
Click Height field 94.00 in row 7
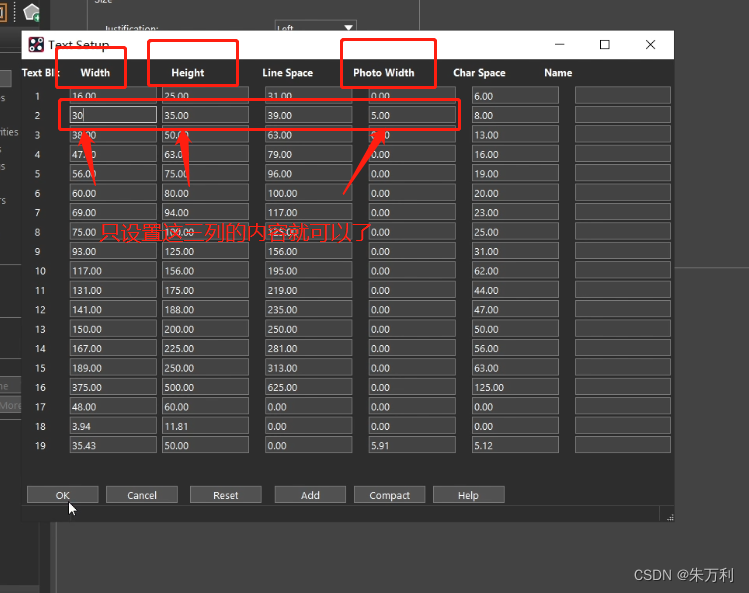(205, 212)
